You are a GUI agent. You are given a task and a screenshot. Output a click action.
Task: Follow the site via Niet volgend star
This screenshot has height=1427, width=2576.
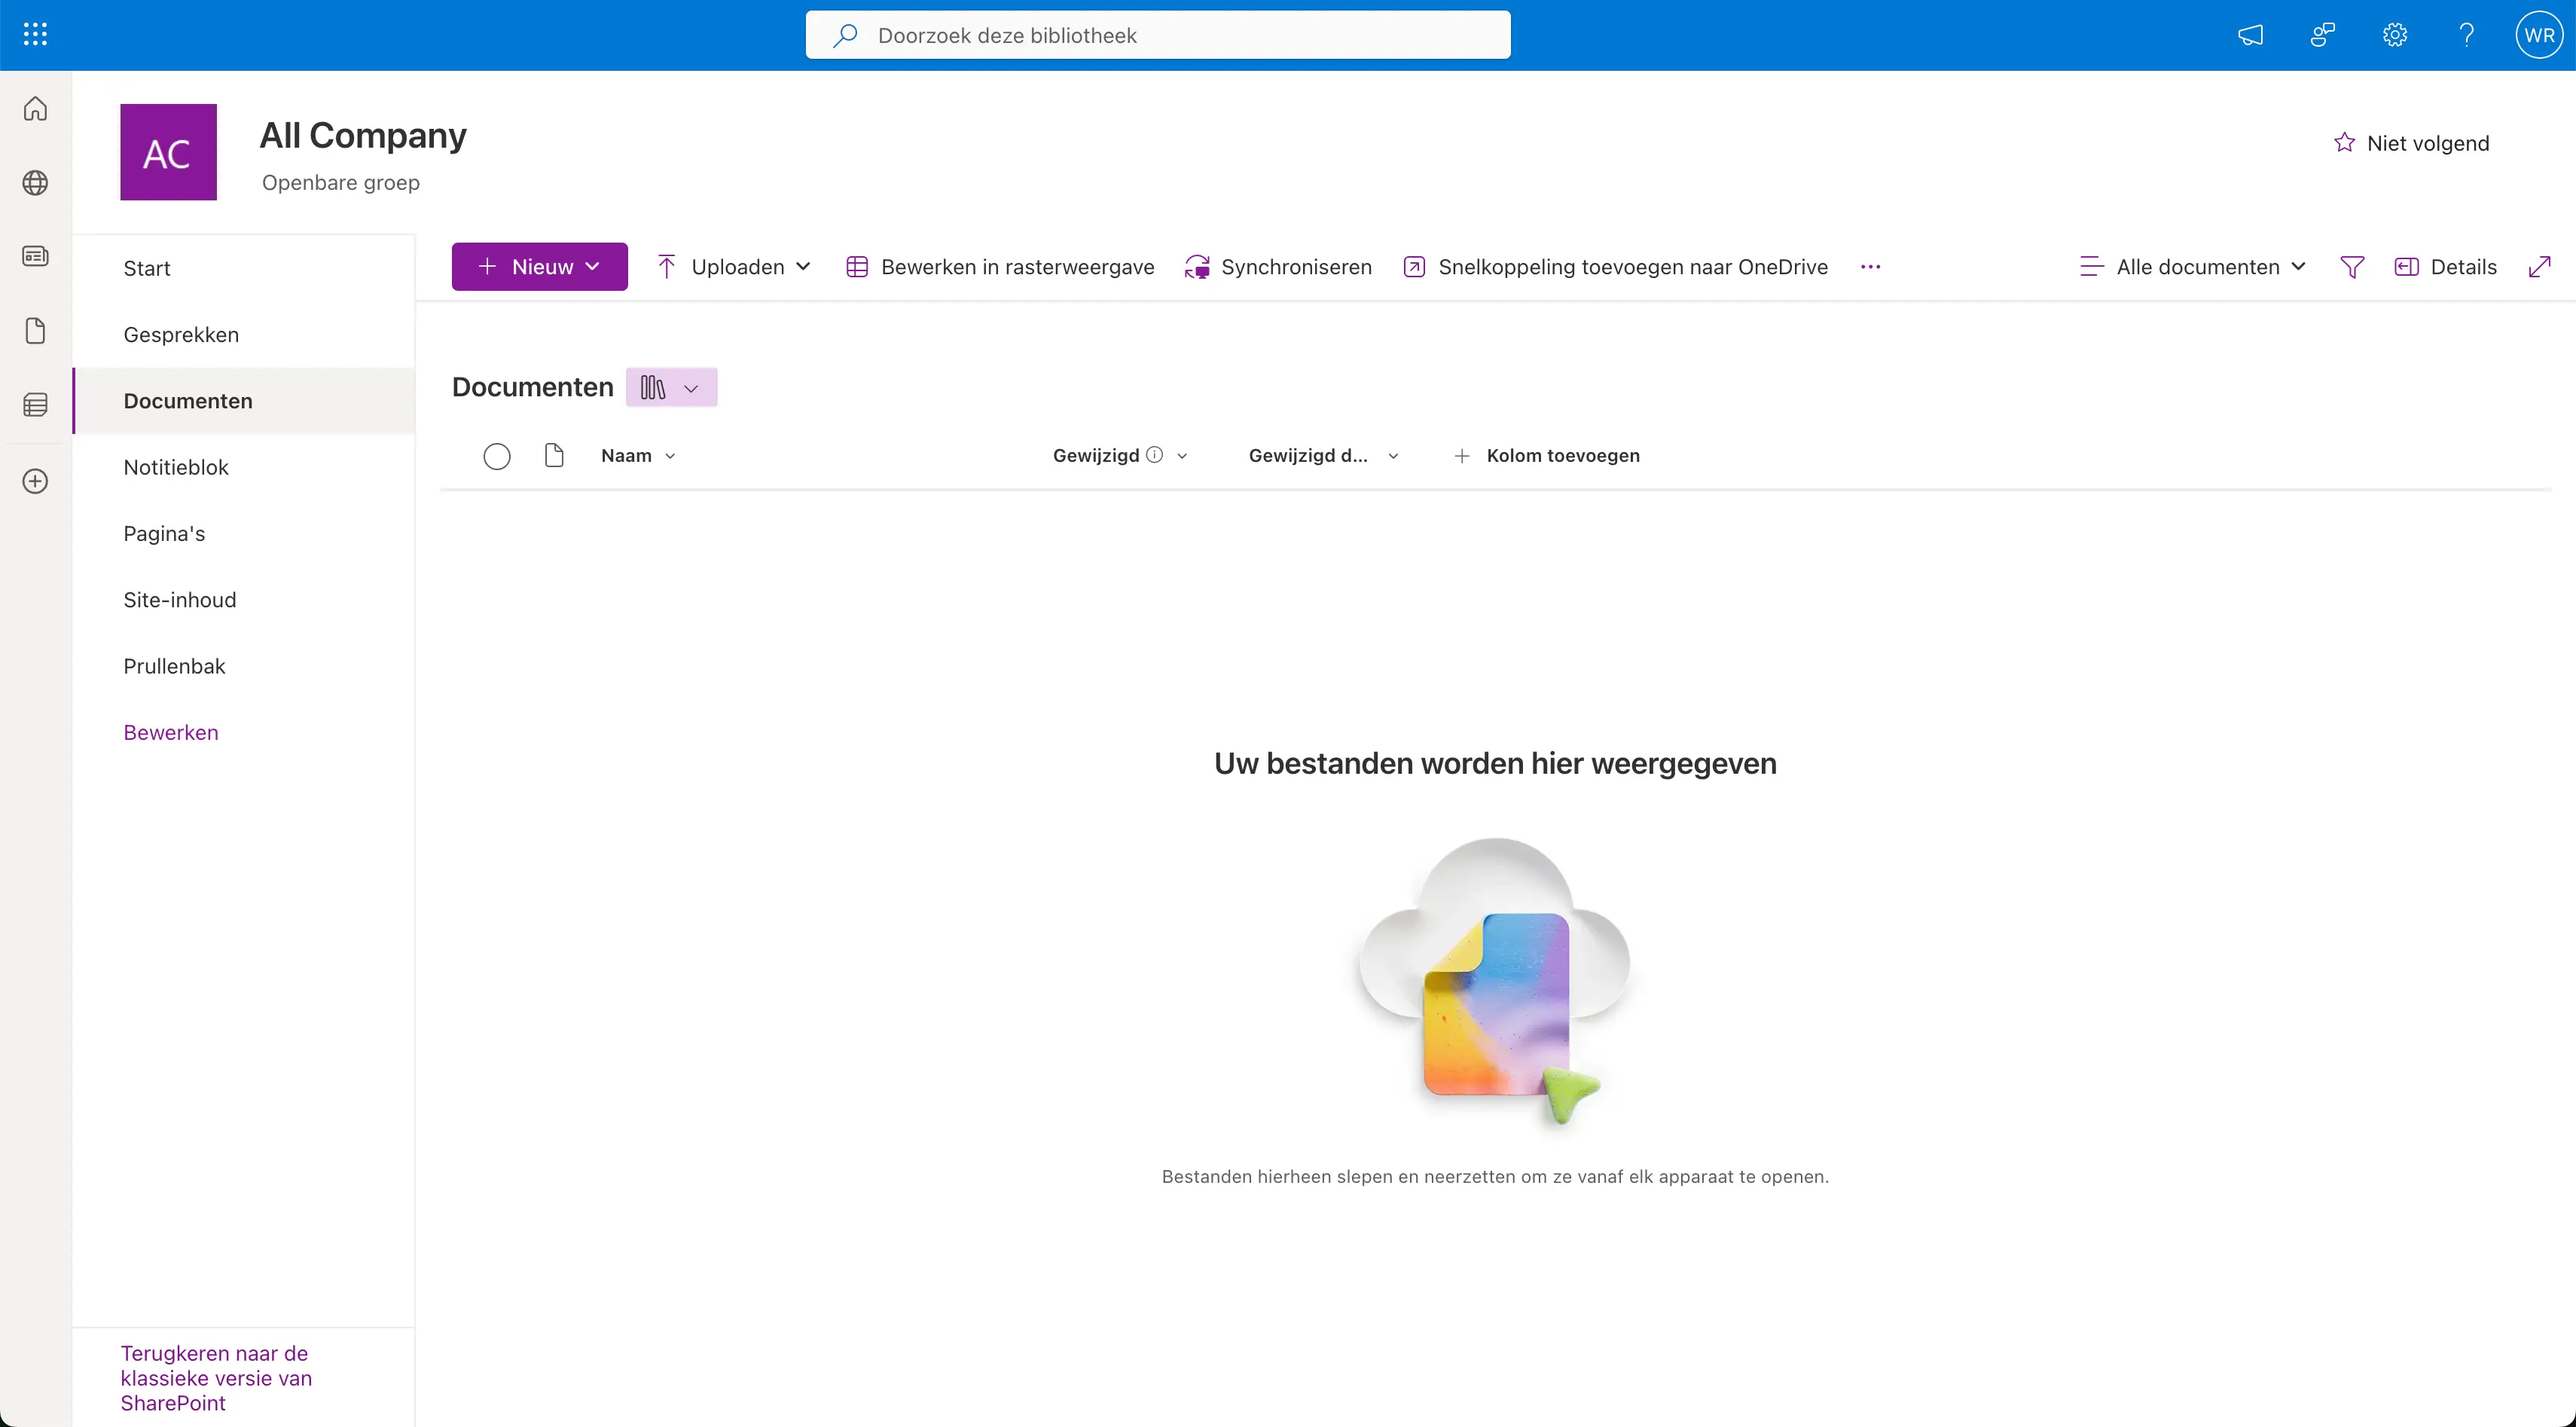click(2413, 143)
